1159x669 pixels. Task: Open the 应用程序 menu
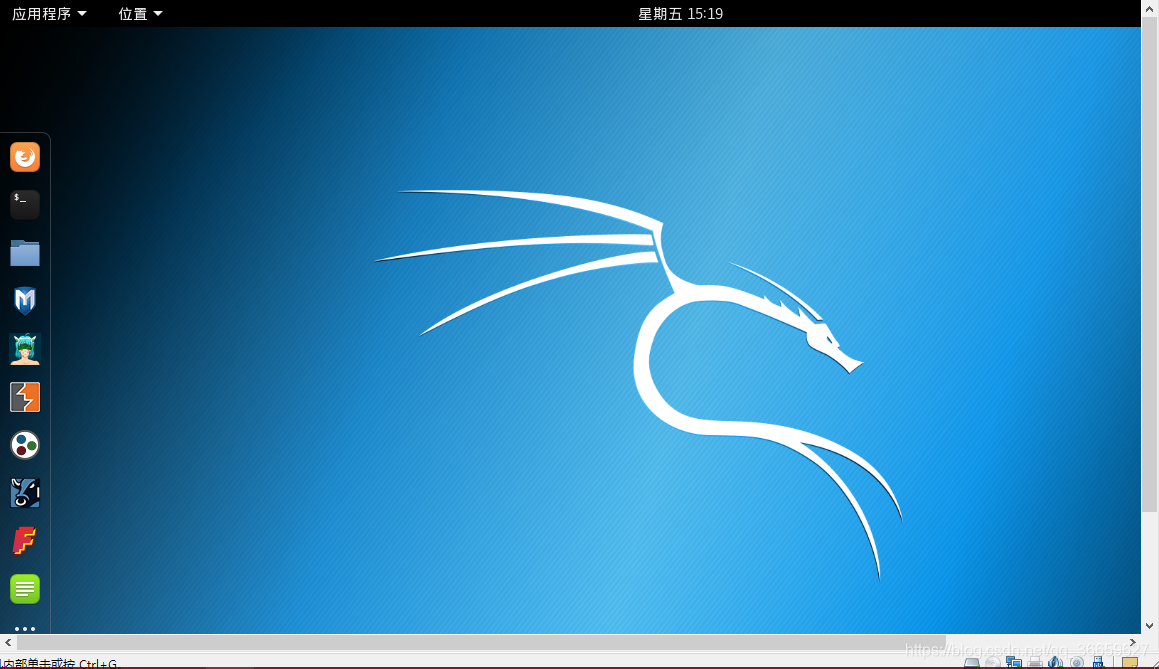tap(49, 13)
